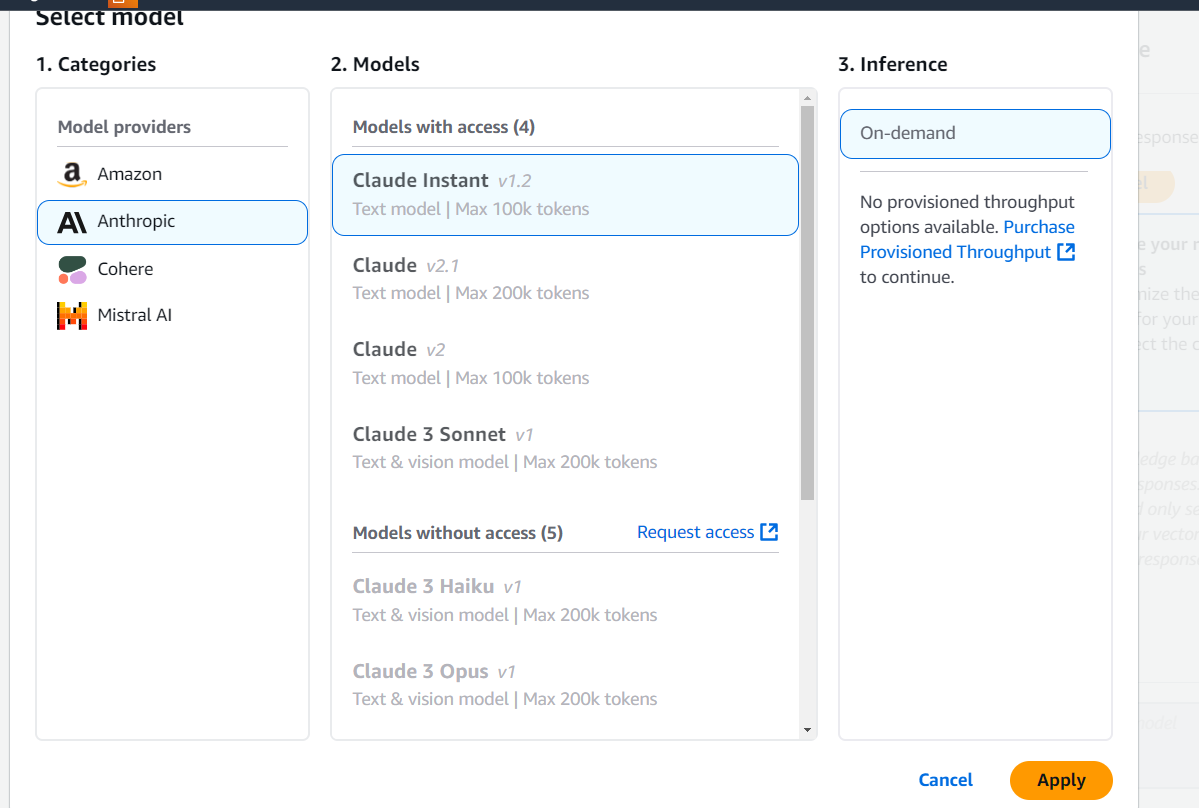This screenshot has width=1199, height=808.
Task: Apply the selected model
Action: tap(1061, 780)
